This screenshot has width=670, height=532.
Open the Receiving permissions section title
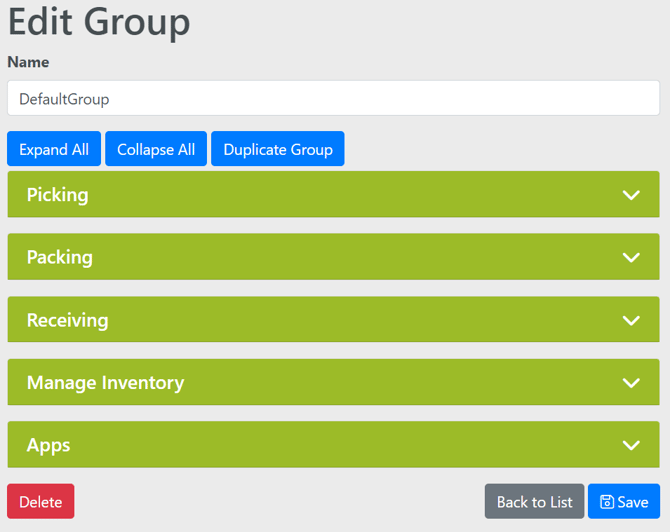67,320
